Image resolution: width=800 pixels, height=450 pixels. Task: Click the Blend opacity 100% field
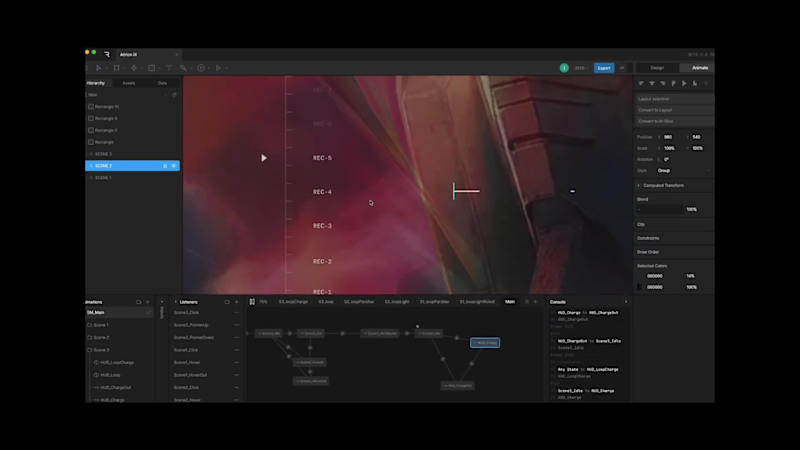point(691,210)
